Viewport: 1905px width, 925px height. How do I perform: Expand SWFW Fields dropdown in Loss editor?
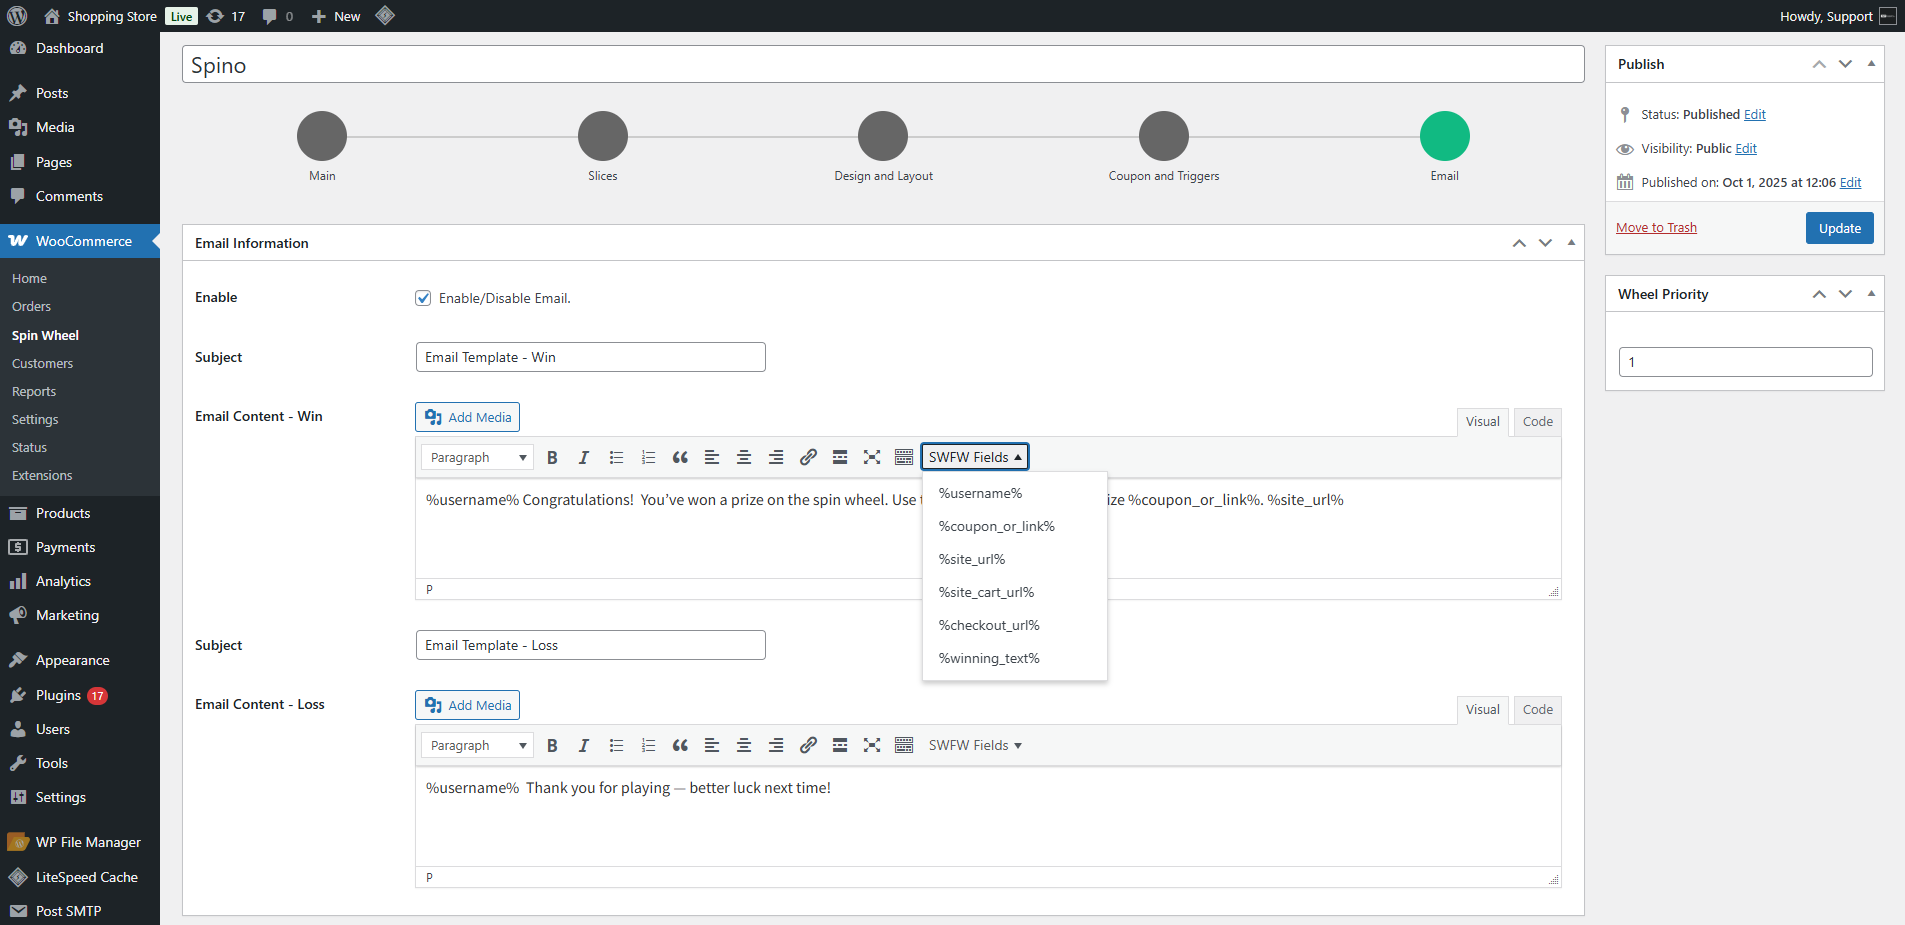coord(974,745)
